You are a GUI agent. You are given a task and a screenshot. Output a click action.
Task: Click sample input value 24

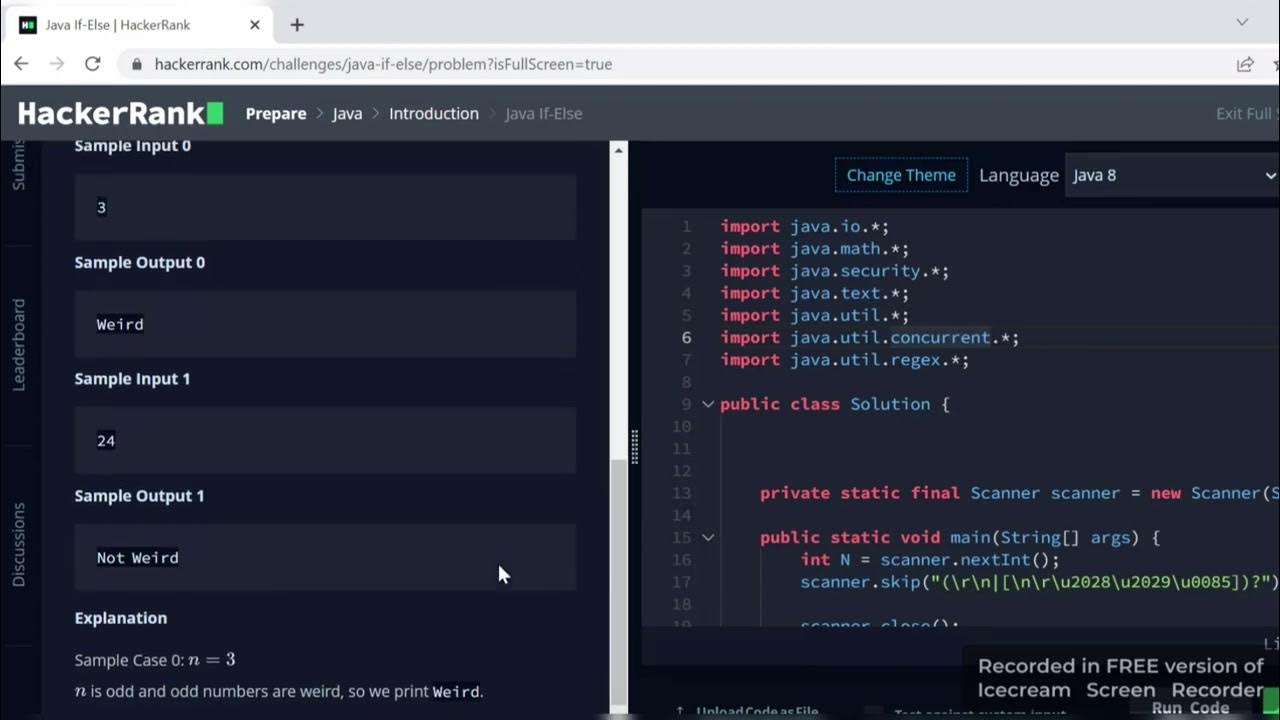[x=106, y=441]
